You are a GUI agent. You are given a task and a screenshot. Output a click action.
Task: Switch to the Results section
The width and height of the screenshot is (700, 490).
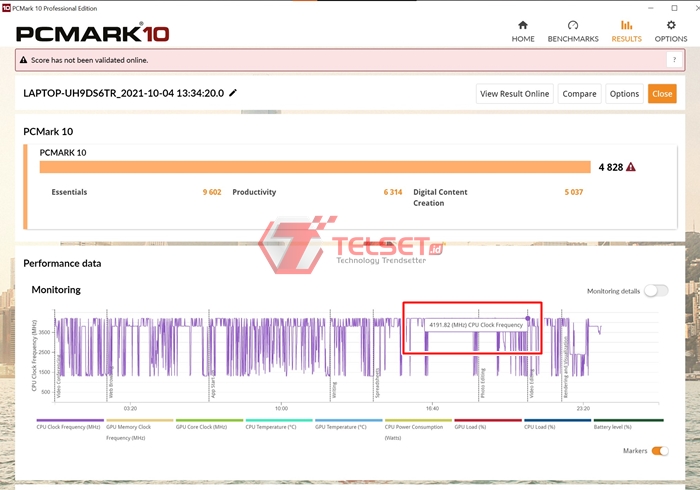pos(626,30)
